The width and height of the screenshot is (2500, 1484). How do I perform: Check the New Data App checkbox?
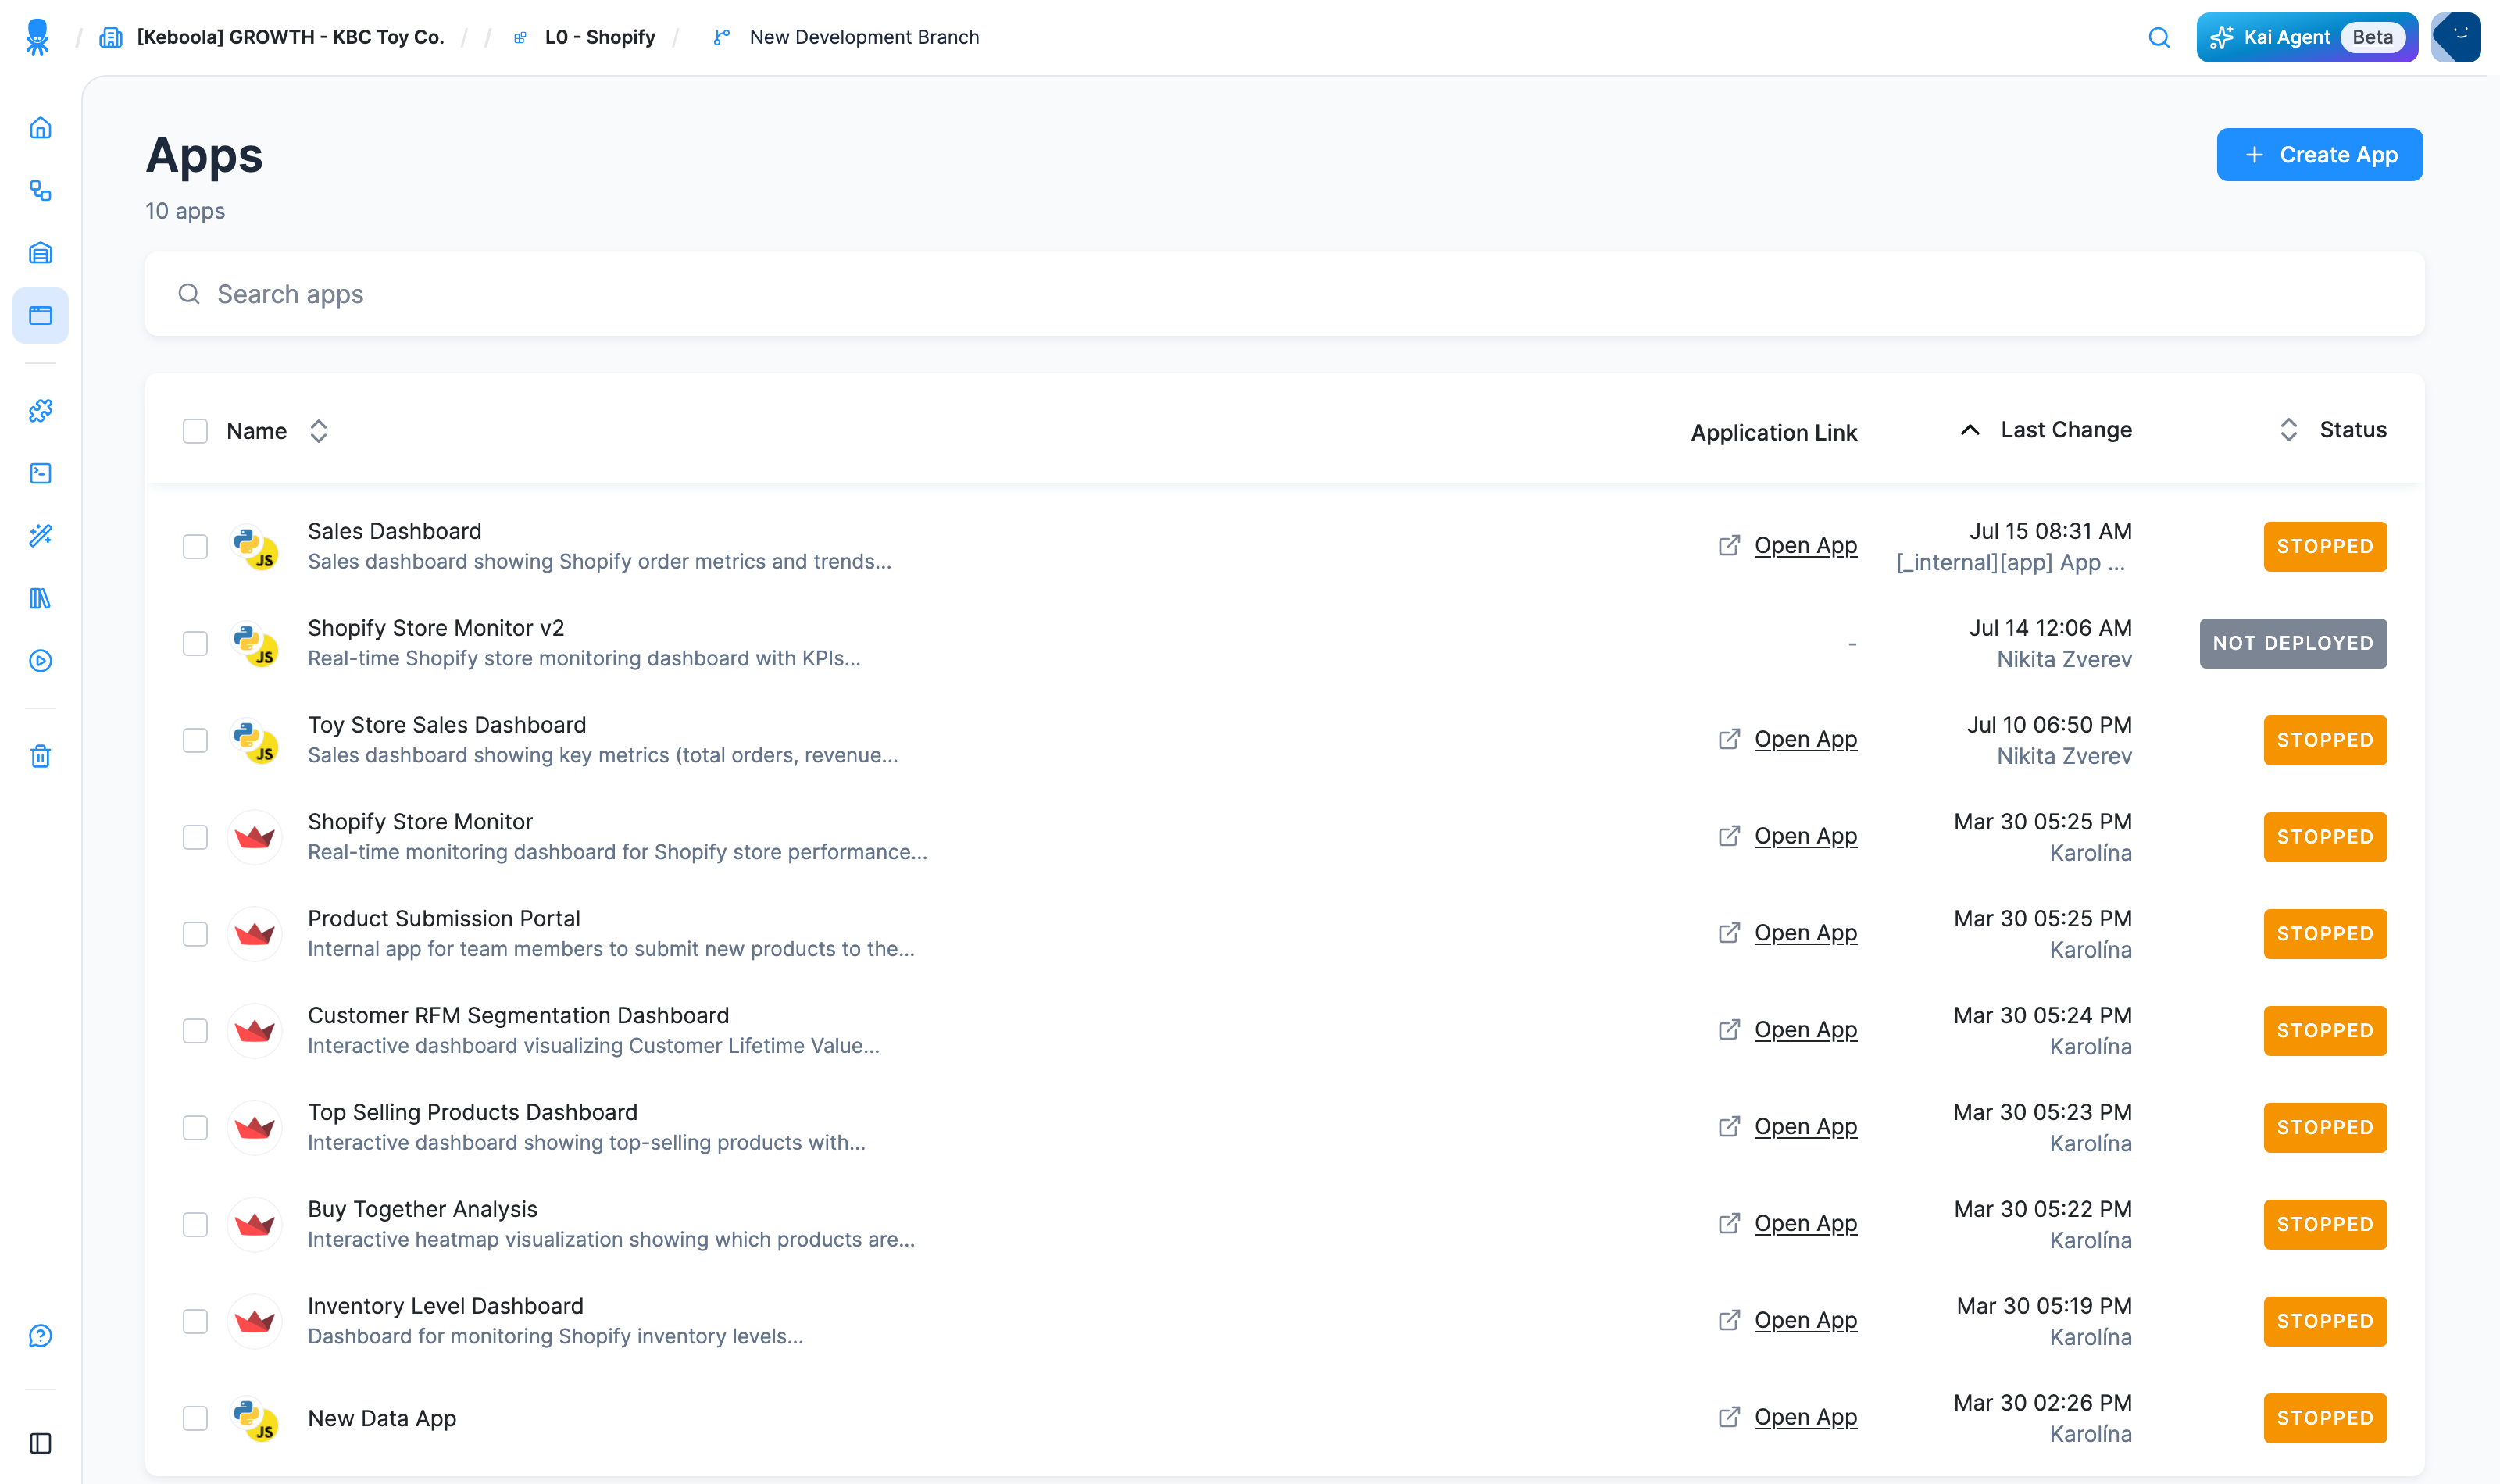[195, 1418]
